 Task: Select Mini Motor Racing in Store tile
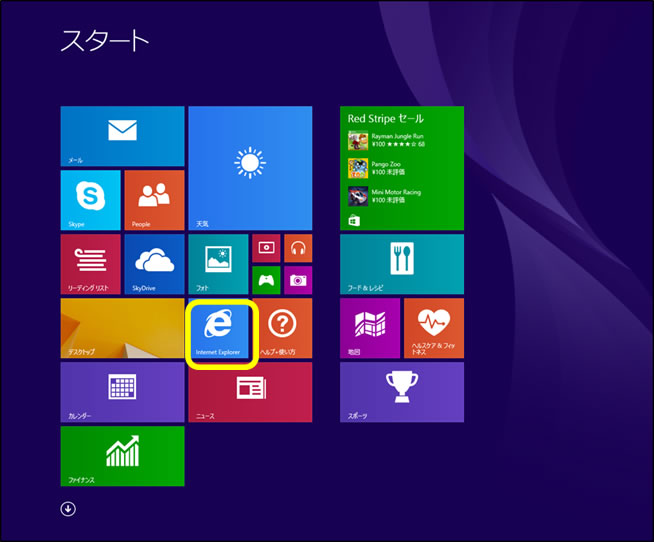coord(385,196)
